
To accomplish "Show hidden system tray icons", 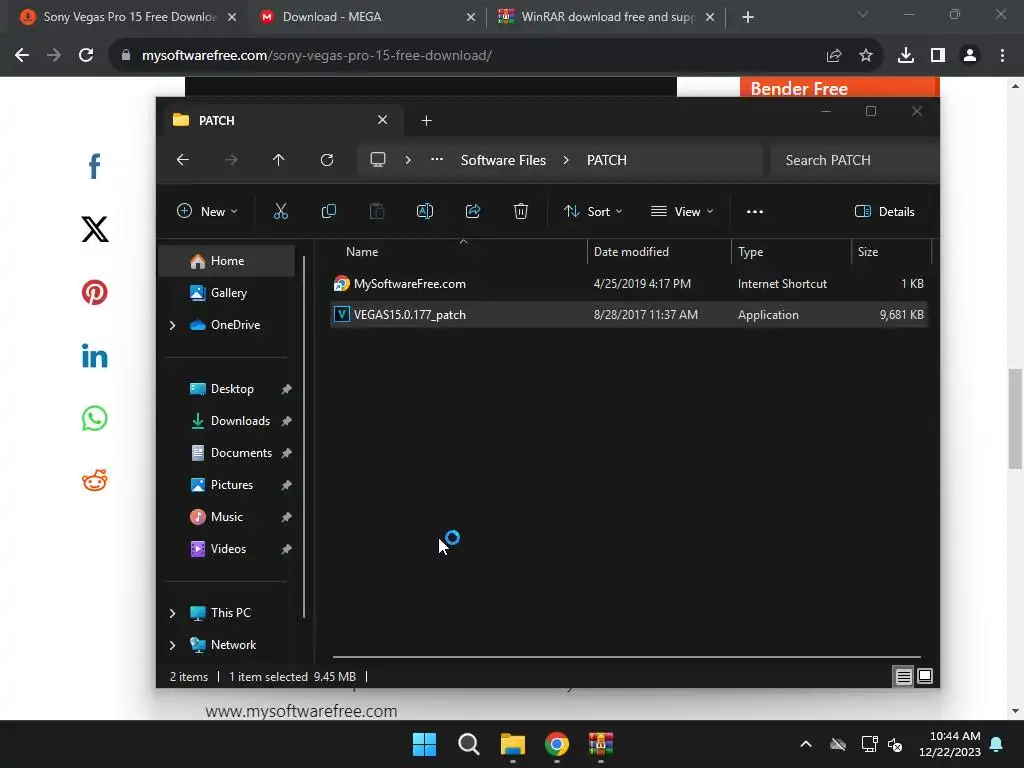I will pyautogui.click(x=806, y=744).
